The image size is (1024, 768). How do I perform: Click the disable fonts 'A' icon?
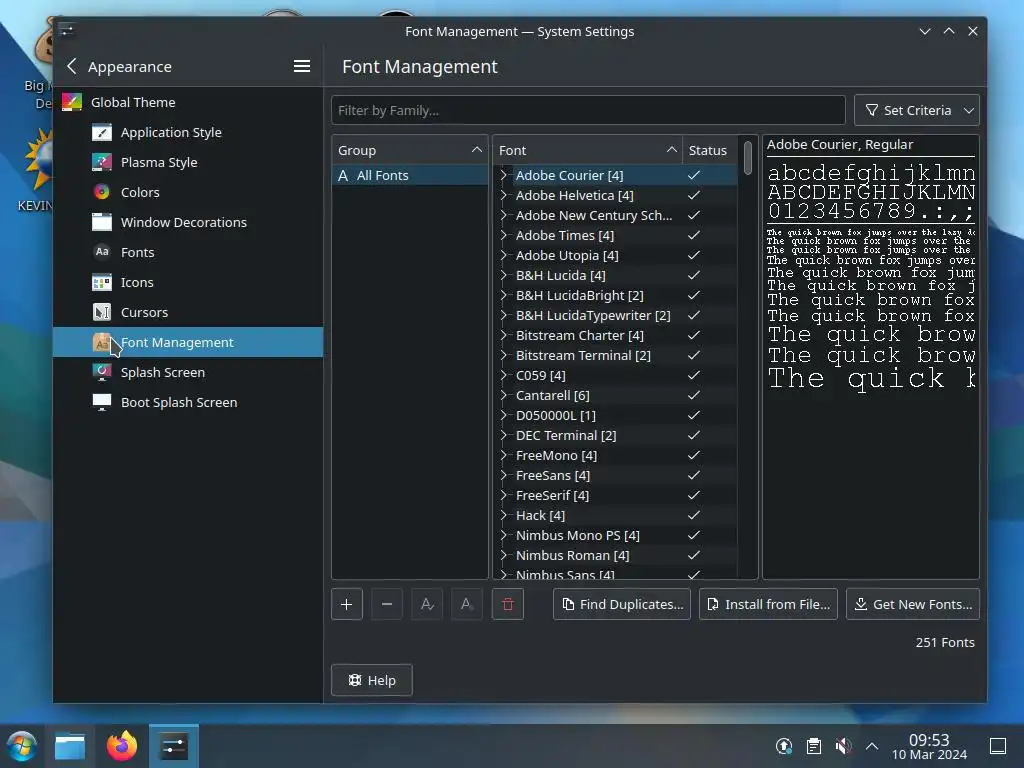coord(467,604)
